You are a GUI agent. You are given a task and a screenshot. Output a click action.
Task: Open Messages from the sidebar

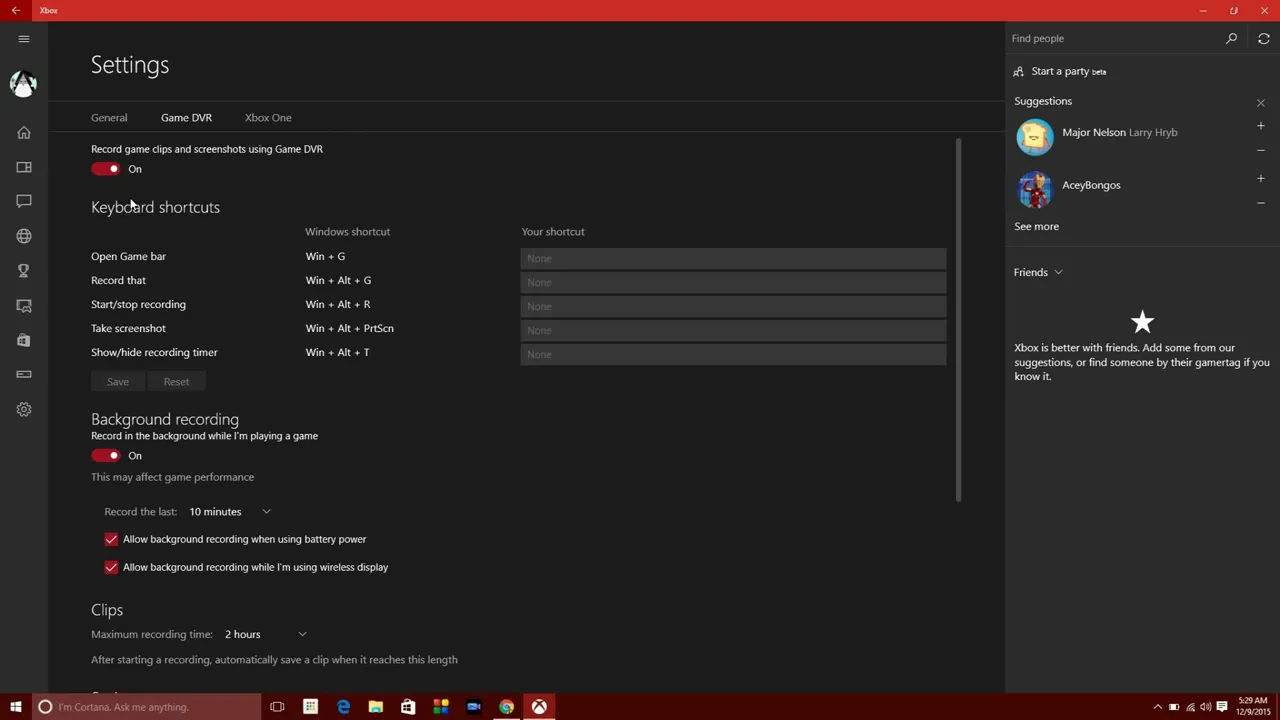tap(24, 201)
